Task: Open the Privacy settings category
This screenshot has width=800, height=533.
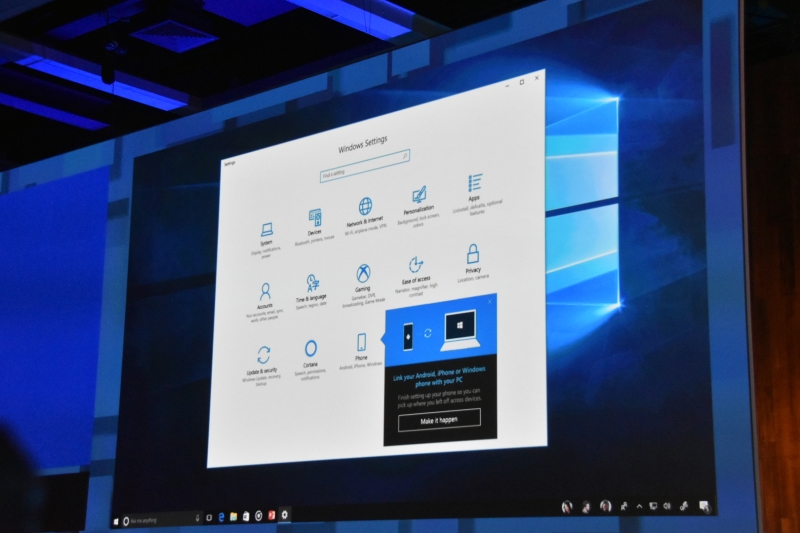Action: click(x=473, y=263)
